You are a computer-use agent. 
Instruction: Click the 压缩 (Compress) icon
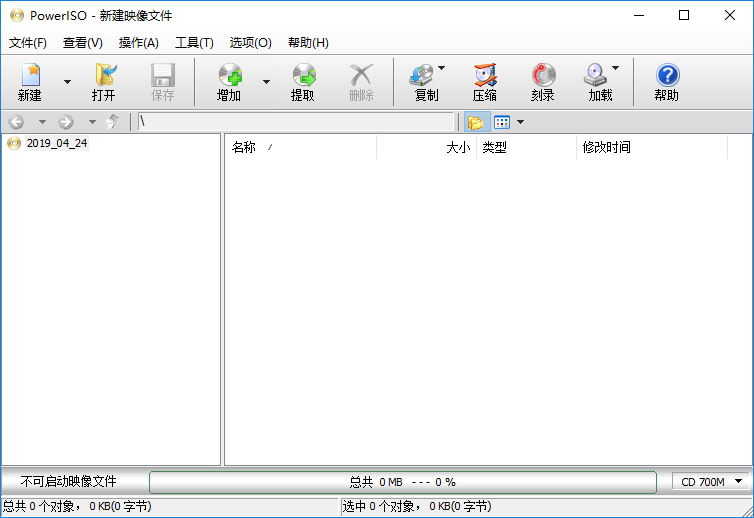tap(485, 81)
